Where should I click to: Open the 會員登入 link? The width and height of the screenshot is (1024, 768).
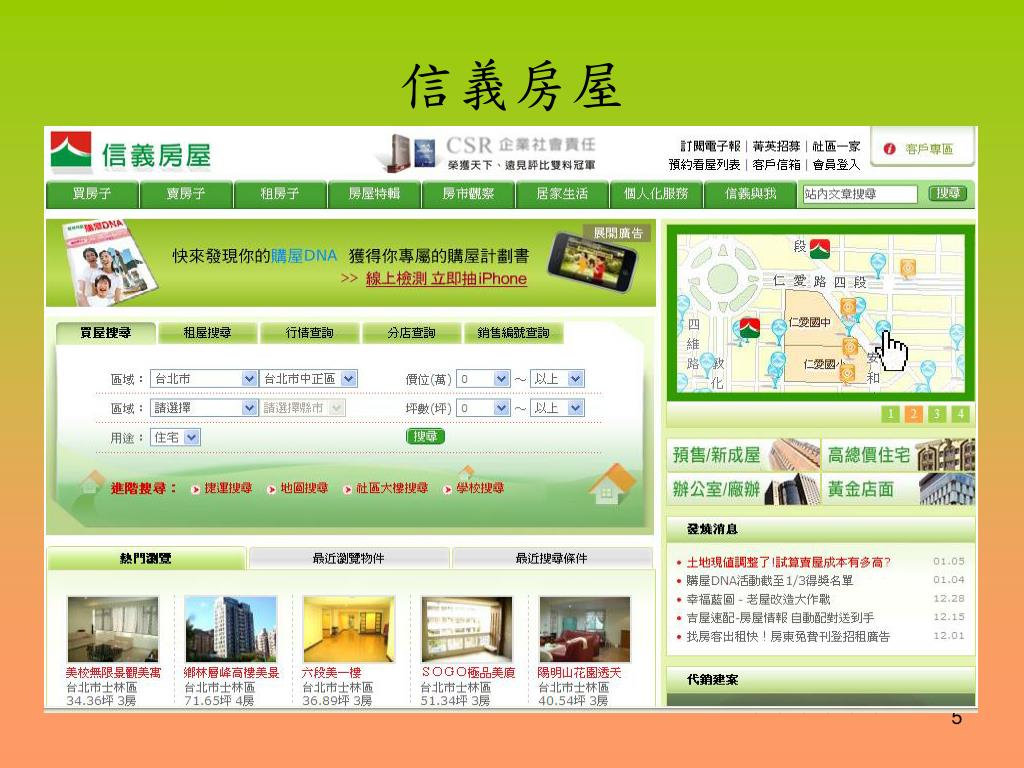coord(837,165)
